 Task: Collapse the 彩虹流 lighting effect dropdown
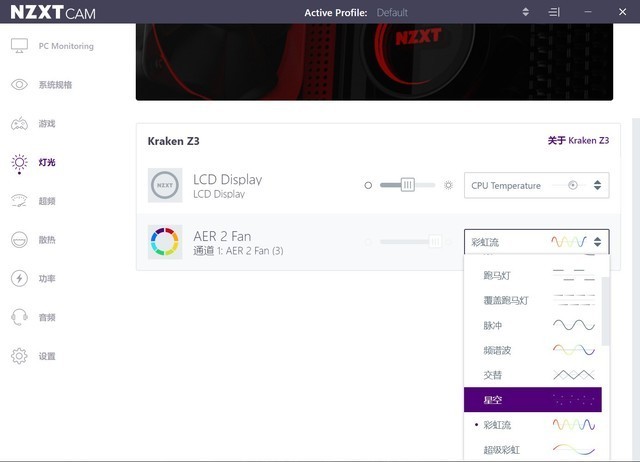537,242
